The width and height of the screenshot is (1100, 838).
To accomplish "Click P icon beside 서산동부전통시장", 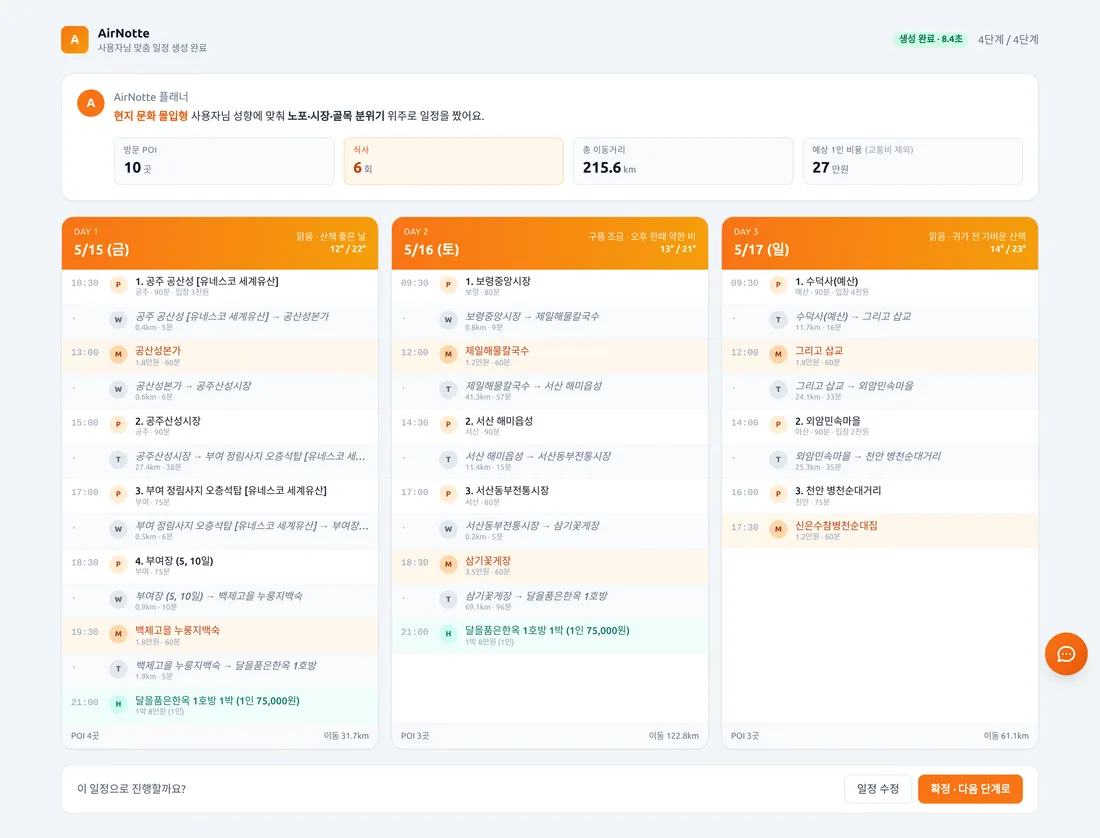I will point(448,494).
